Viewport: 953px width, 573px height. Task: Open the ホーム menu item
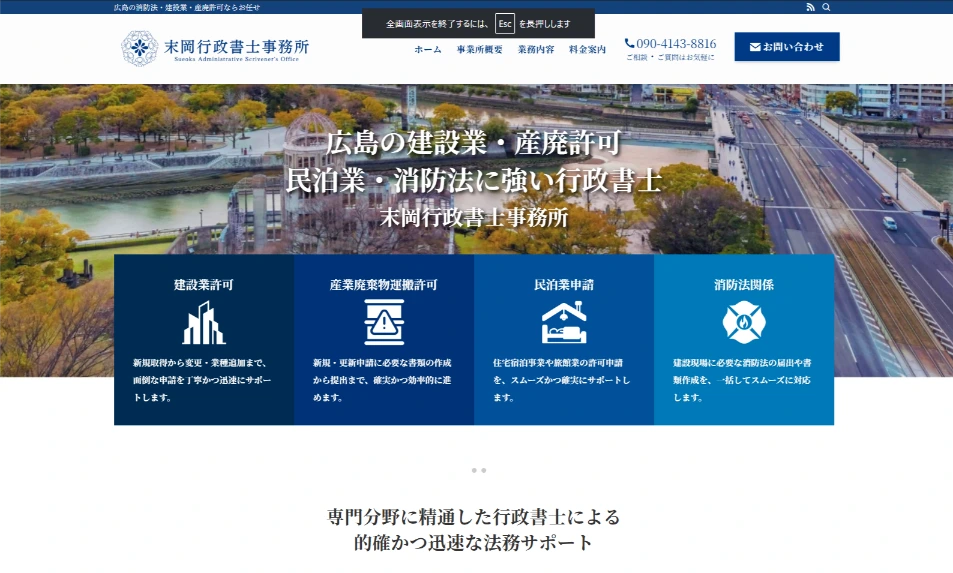click(x=428, y=49)
